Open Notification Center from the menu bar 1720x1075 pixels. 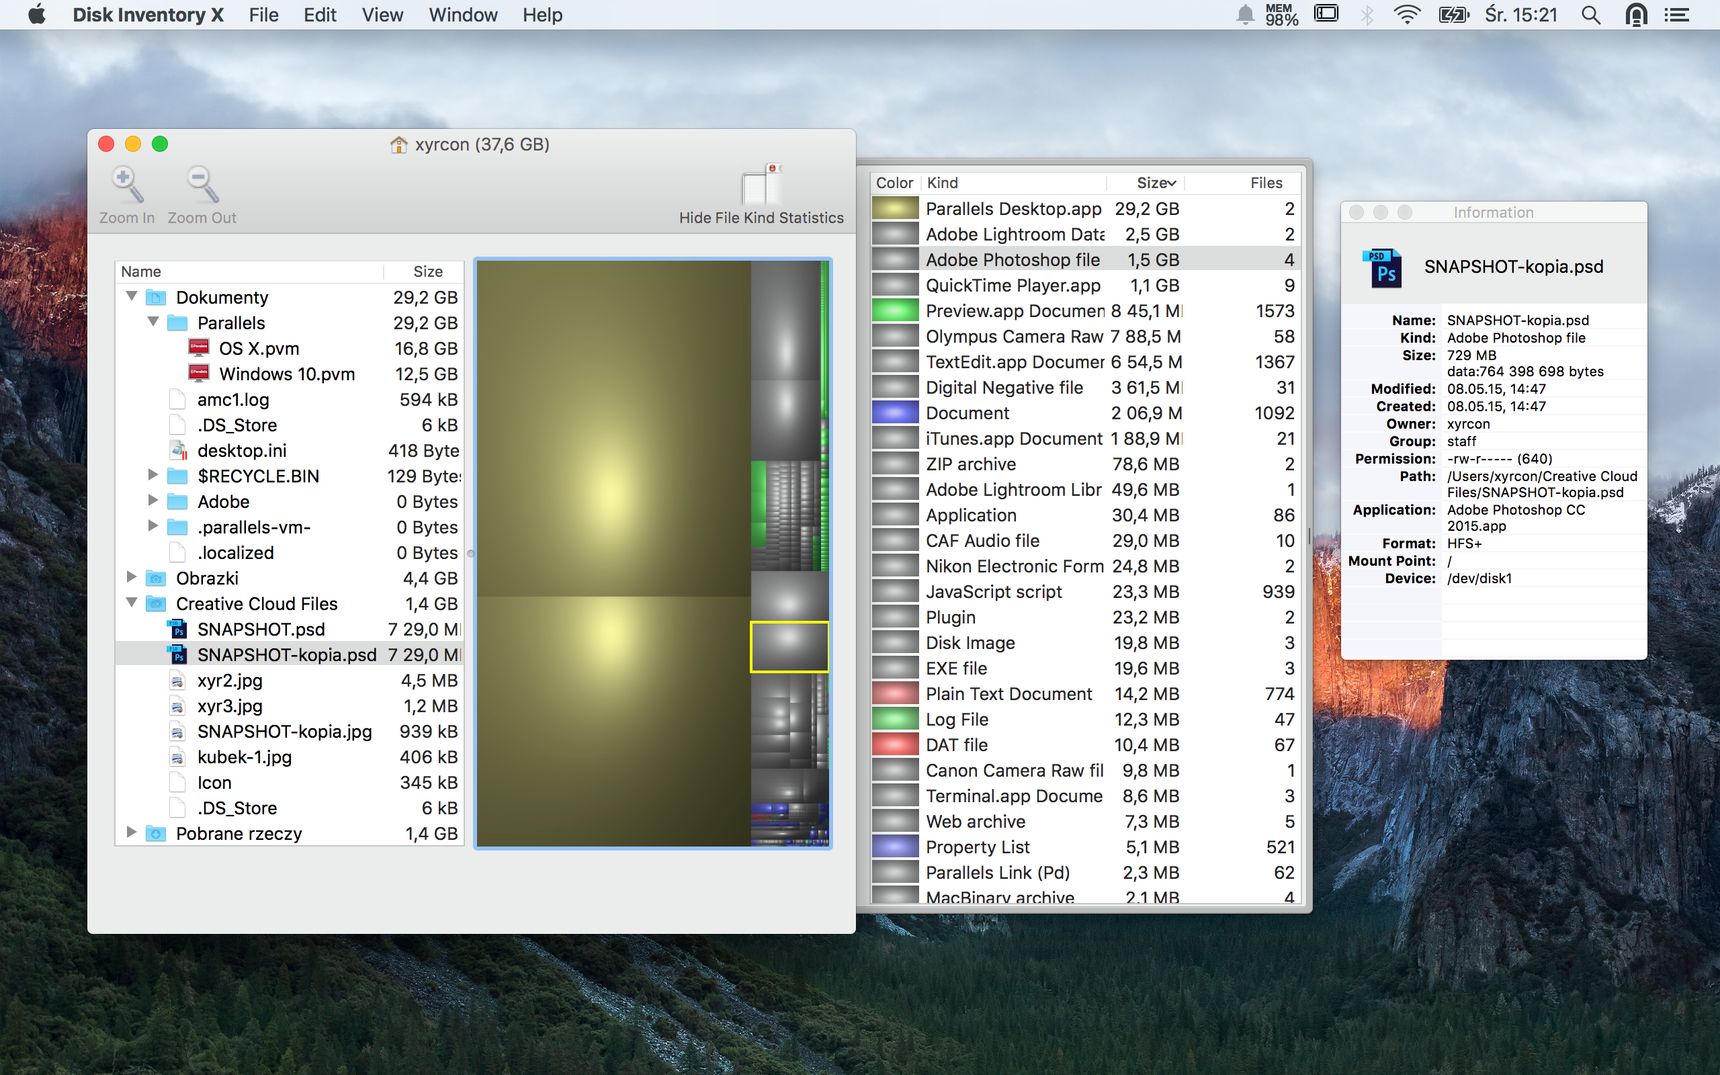coord(1677,15)
